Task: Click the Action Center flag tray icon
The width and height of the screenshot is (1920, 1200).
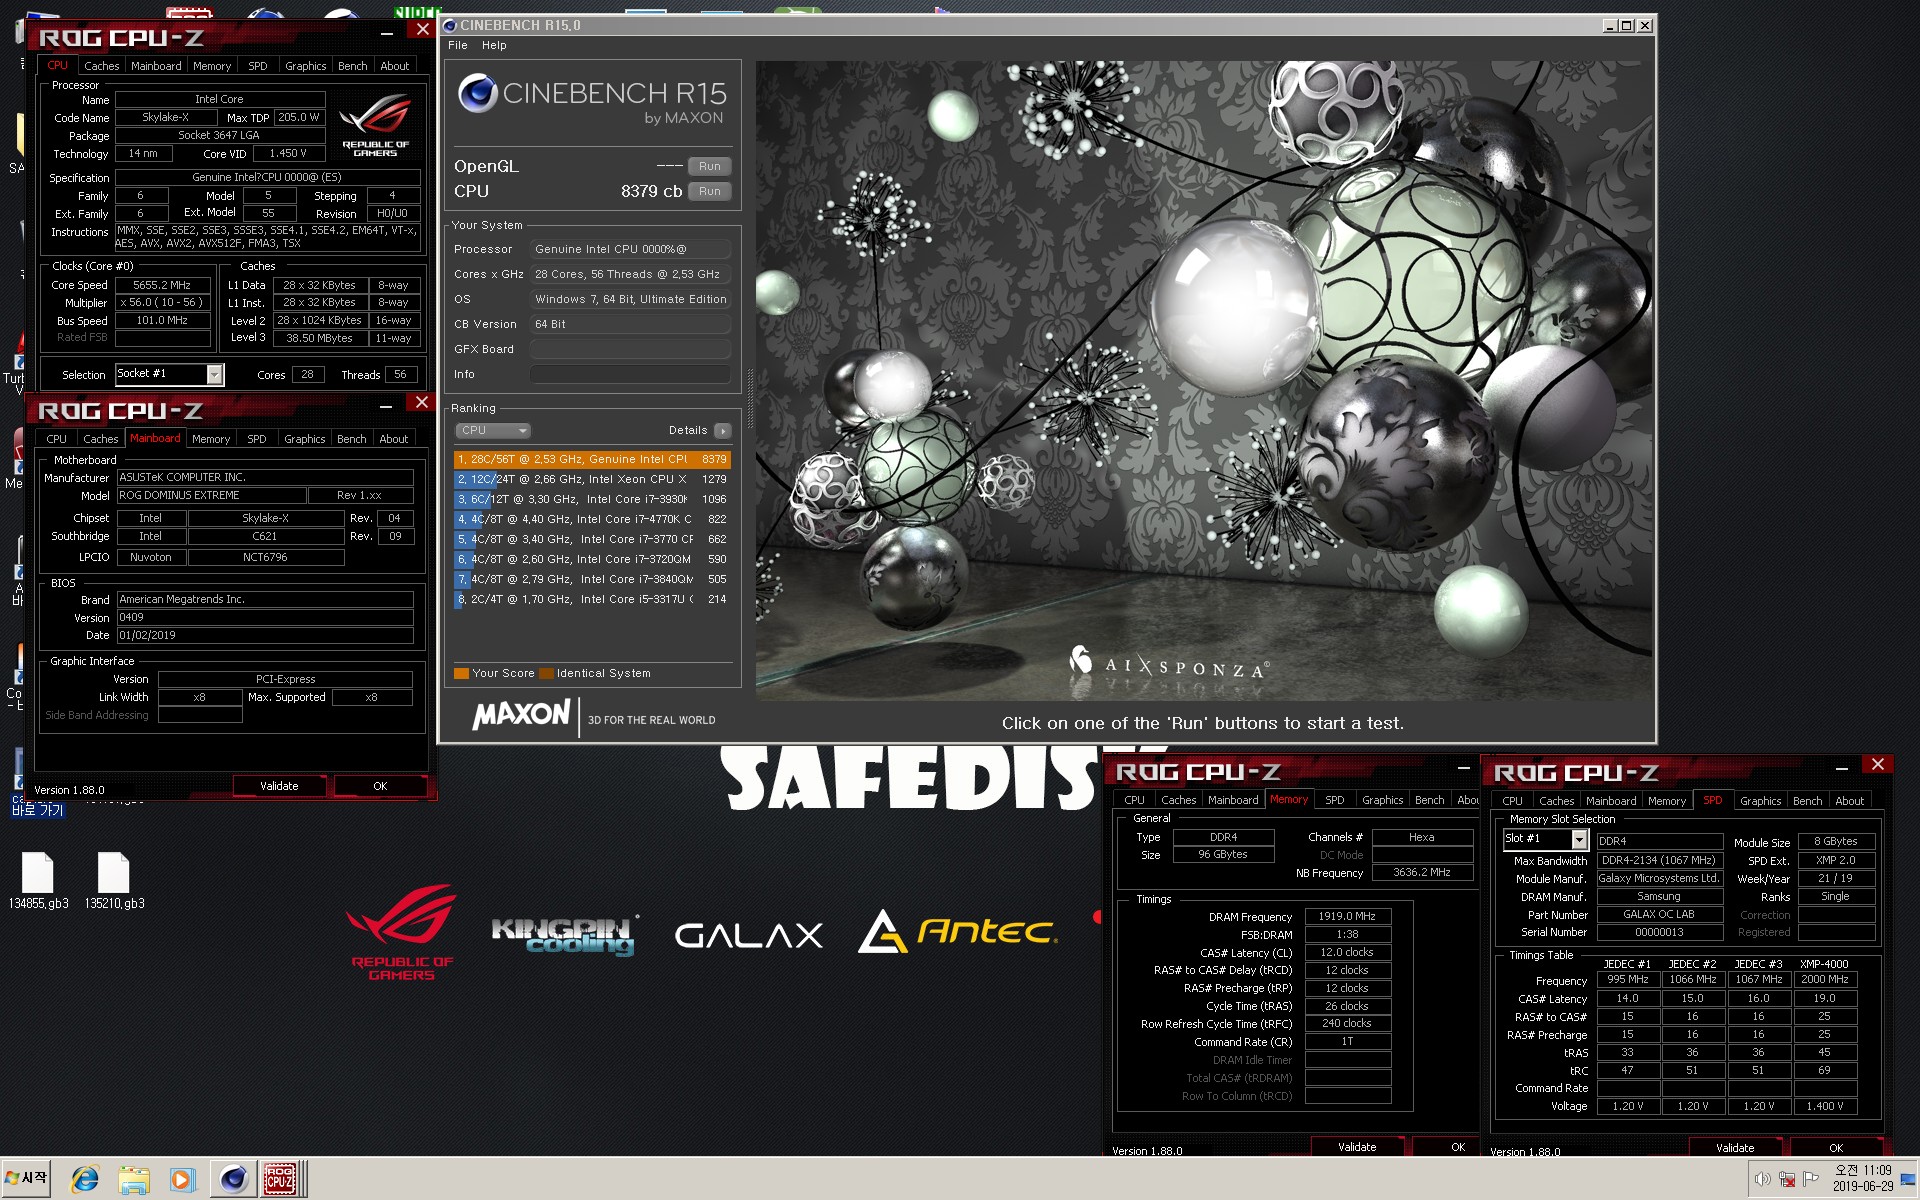Action: point(1810,1179)
